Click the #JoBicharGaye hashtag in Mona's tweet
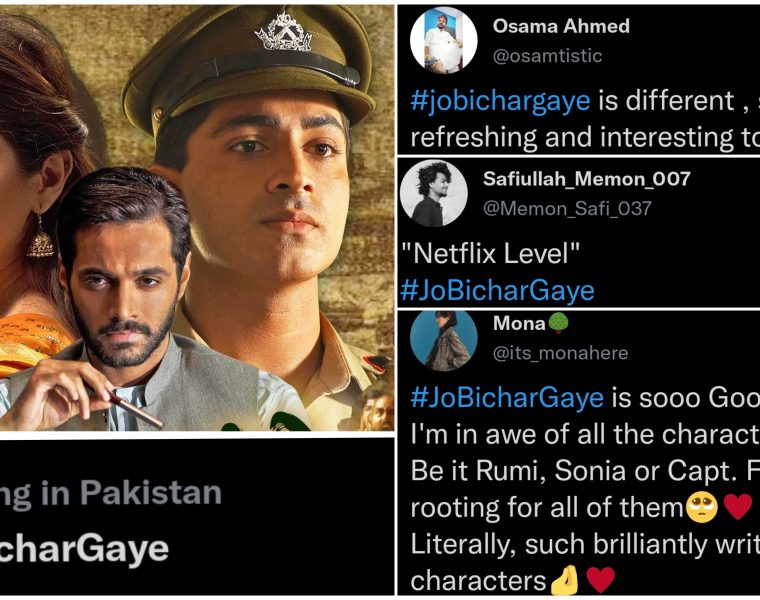This screenshot has width=760, height=600. point(507,397)
